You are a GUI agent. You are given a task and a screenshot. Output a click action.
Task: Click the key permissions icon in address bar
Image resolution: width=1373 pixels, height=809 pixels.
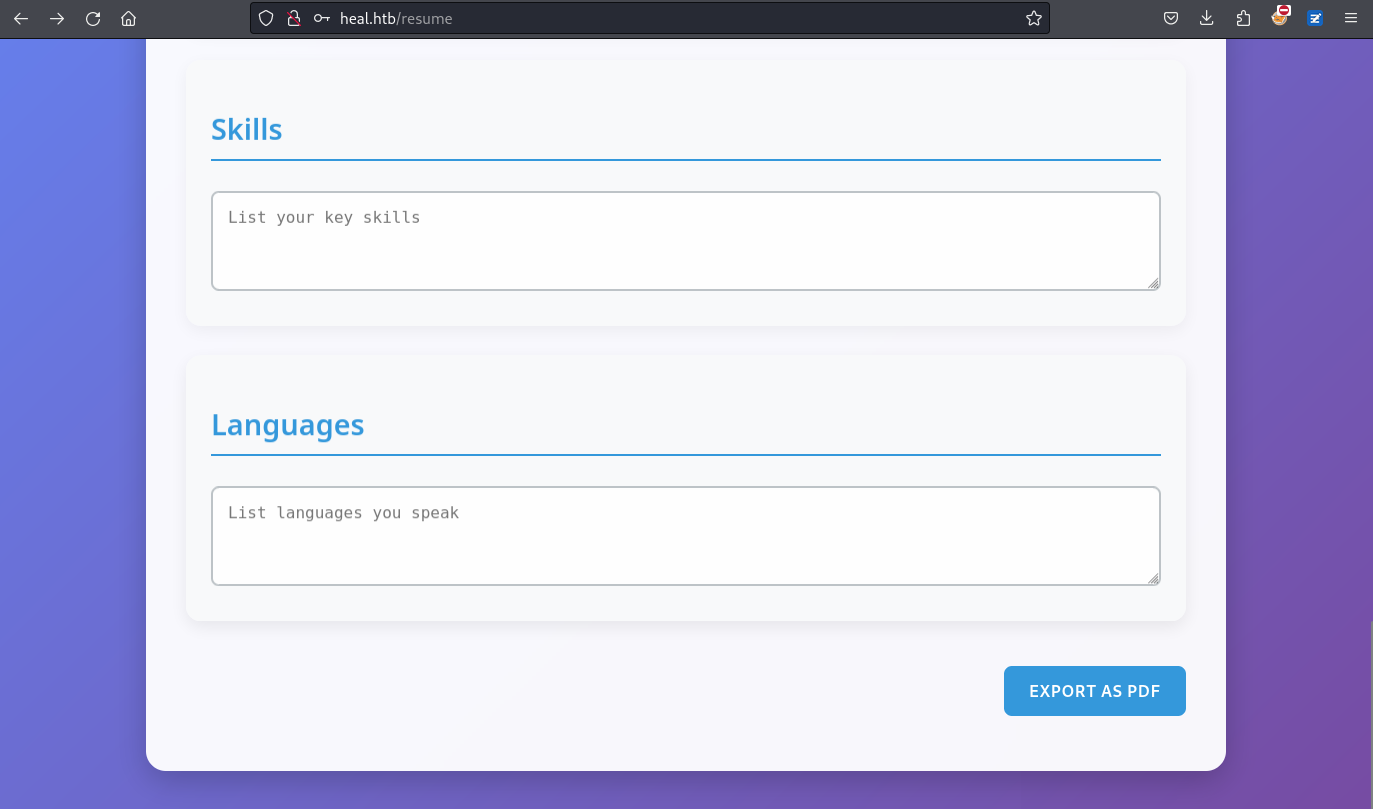point(321,18)
